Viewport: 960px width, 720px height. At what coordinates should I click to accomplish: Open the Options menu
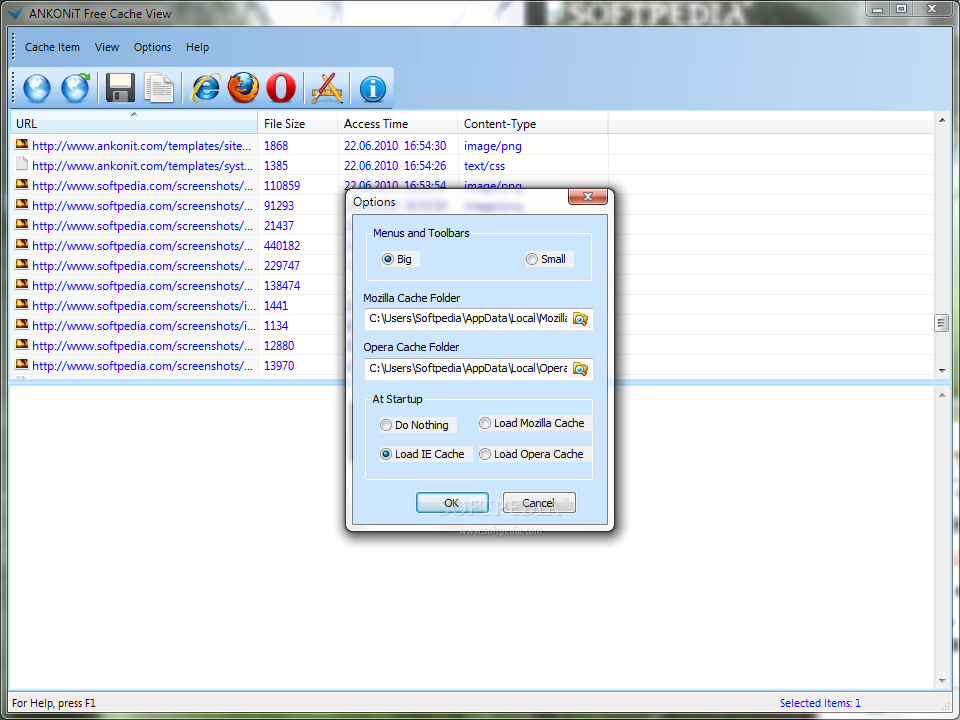click(152, 47)
